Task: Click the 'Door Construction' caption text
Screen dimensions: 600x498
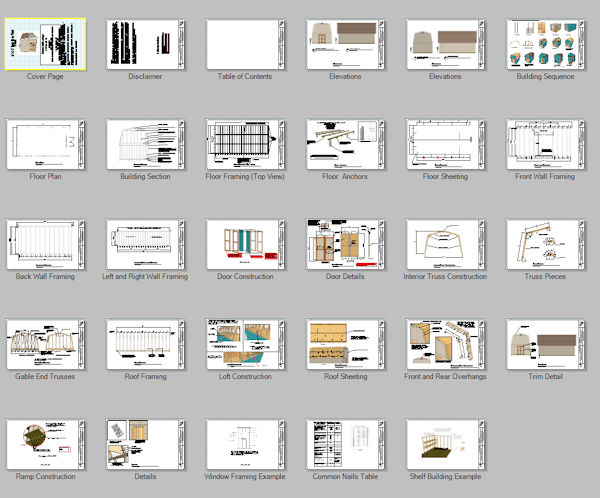Action: pyautogui.click(x=245, y=276)
